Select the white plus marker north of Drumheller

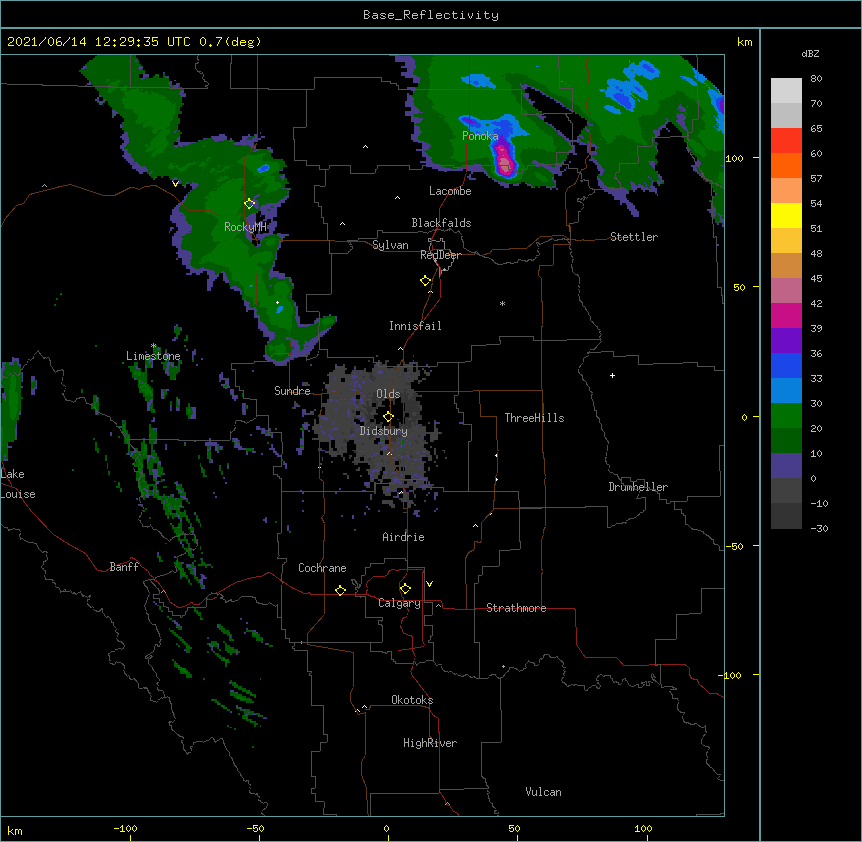[612, 375]
